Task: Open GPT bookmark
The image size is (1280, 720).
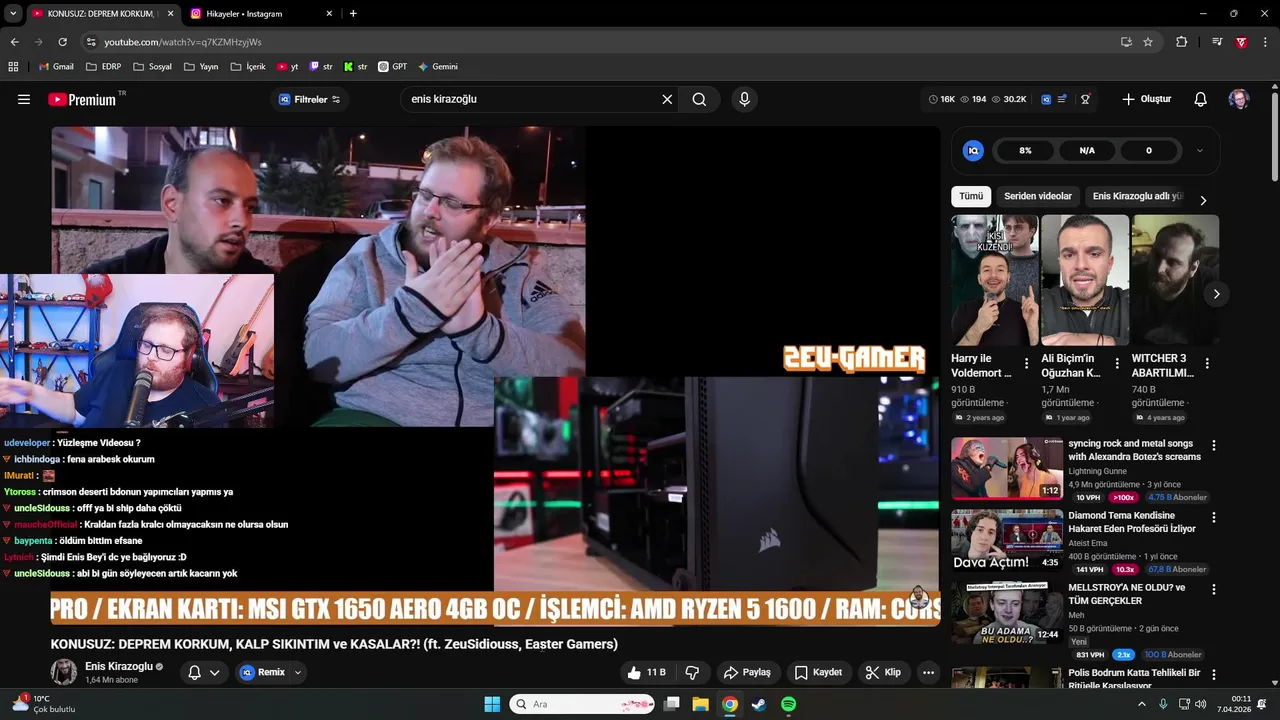Action: point(392,67)
